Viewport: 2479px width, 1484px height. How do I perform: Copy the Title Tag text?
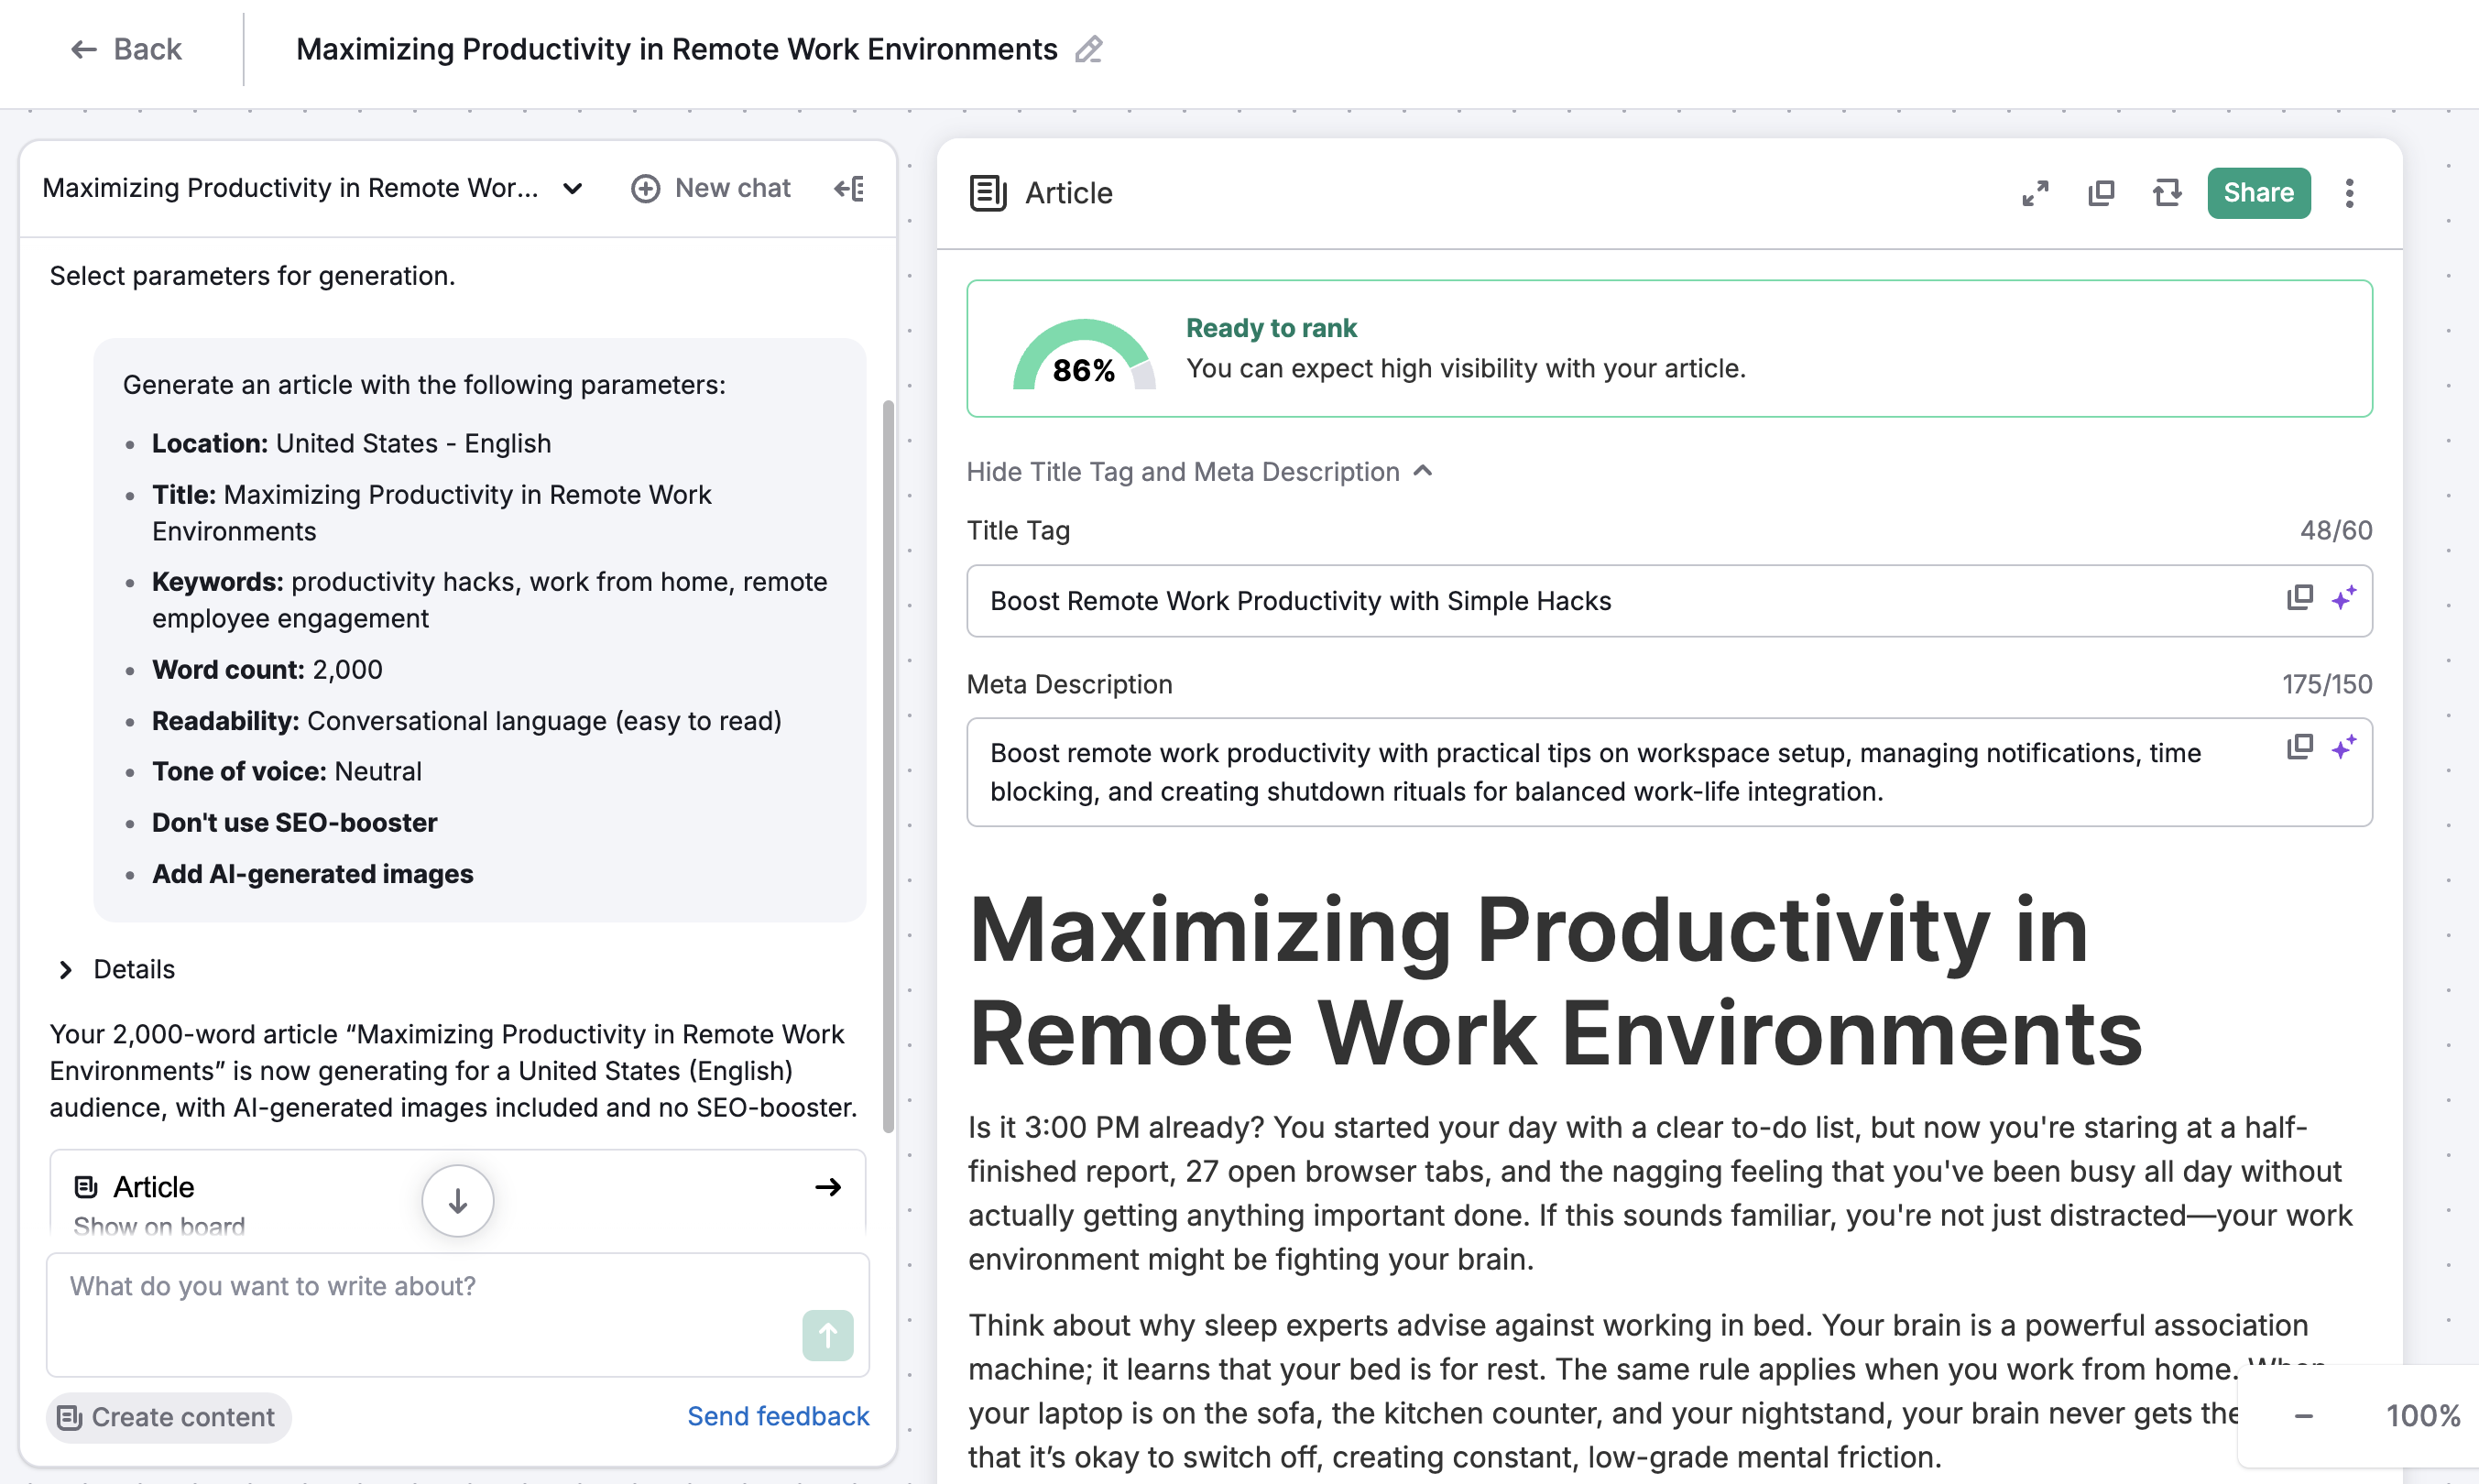pos(2299,599)
